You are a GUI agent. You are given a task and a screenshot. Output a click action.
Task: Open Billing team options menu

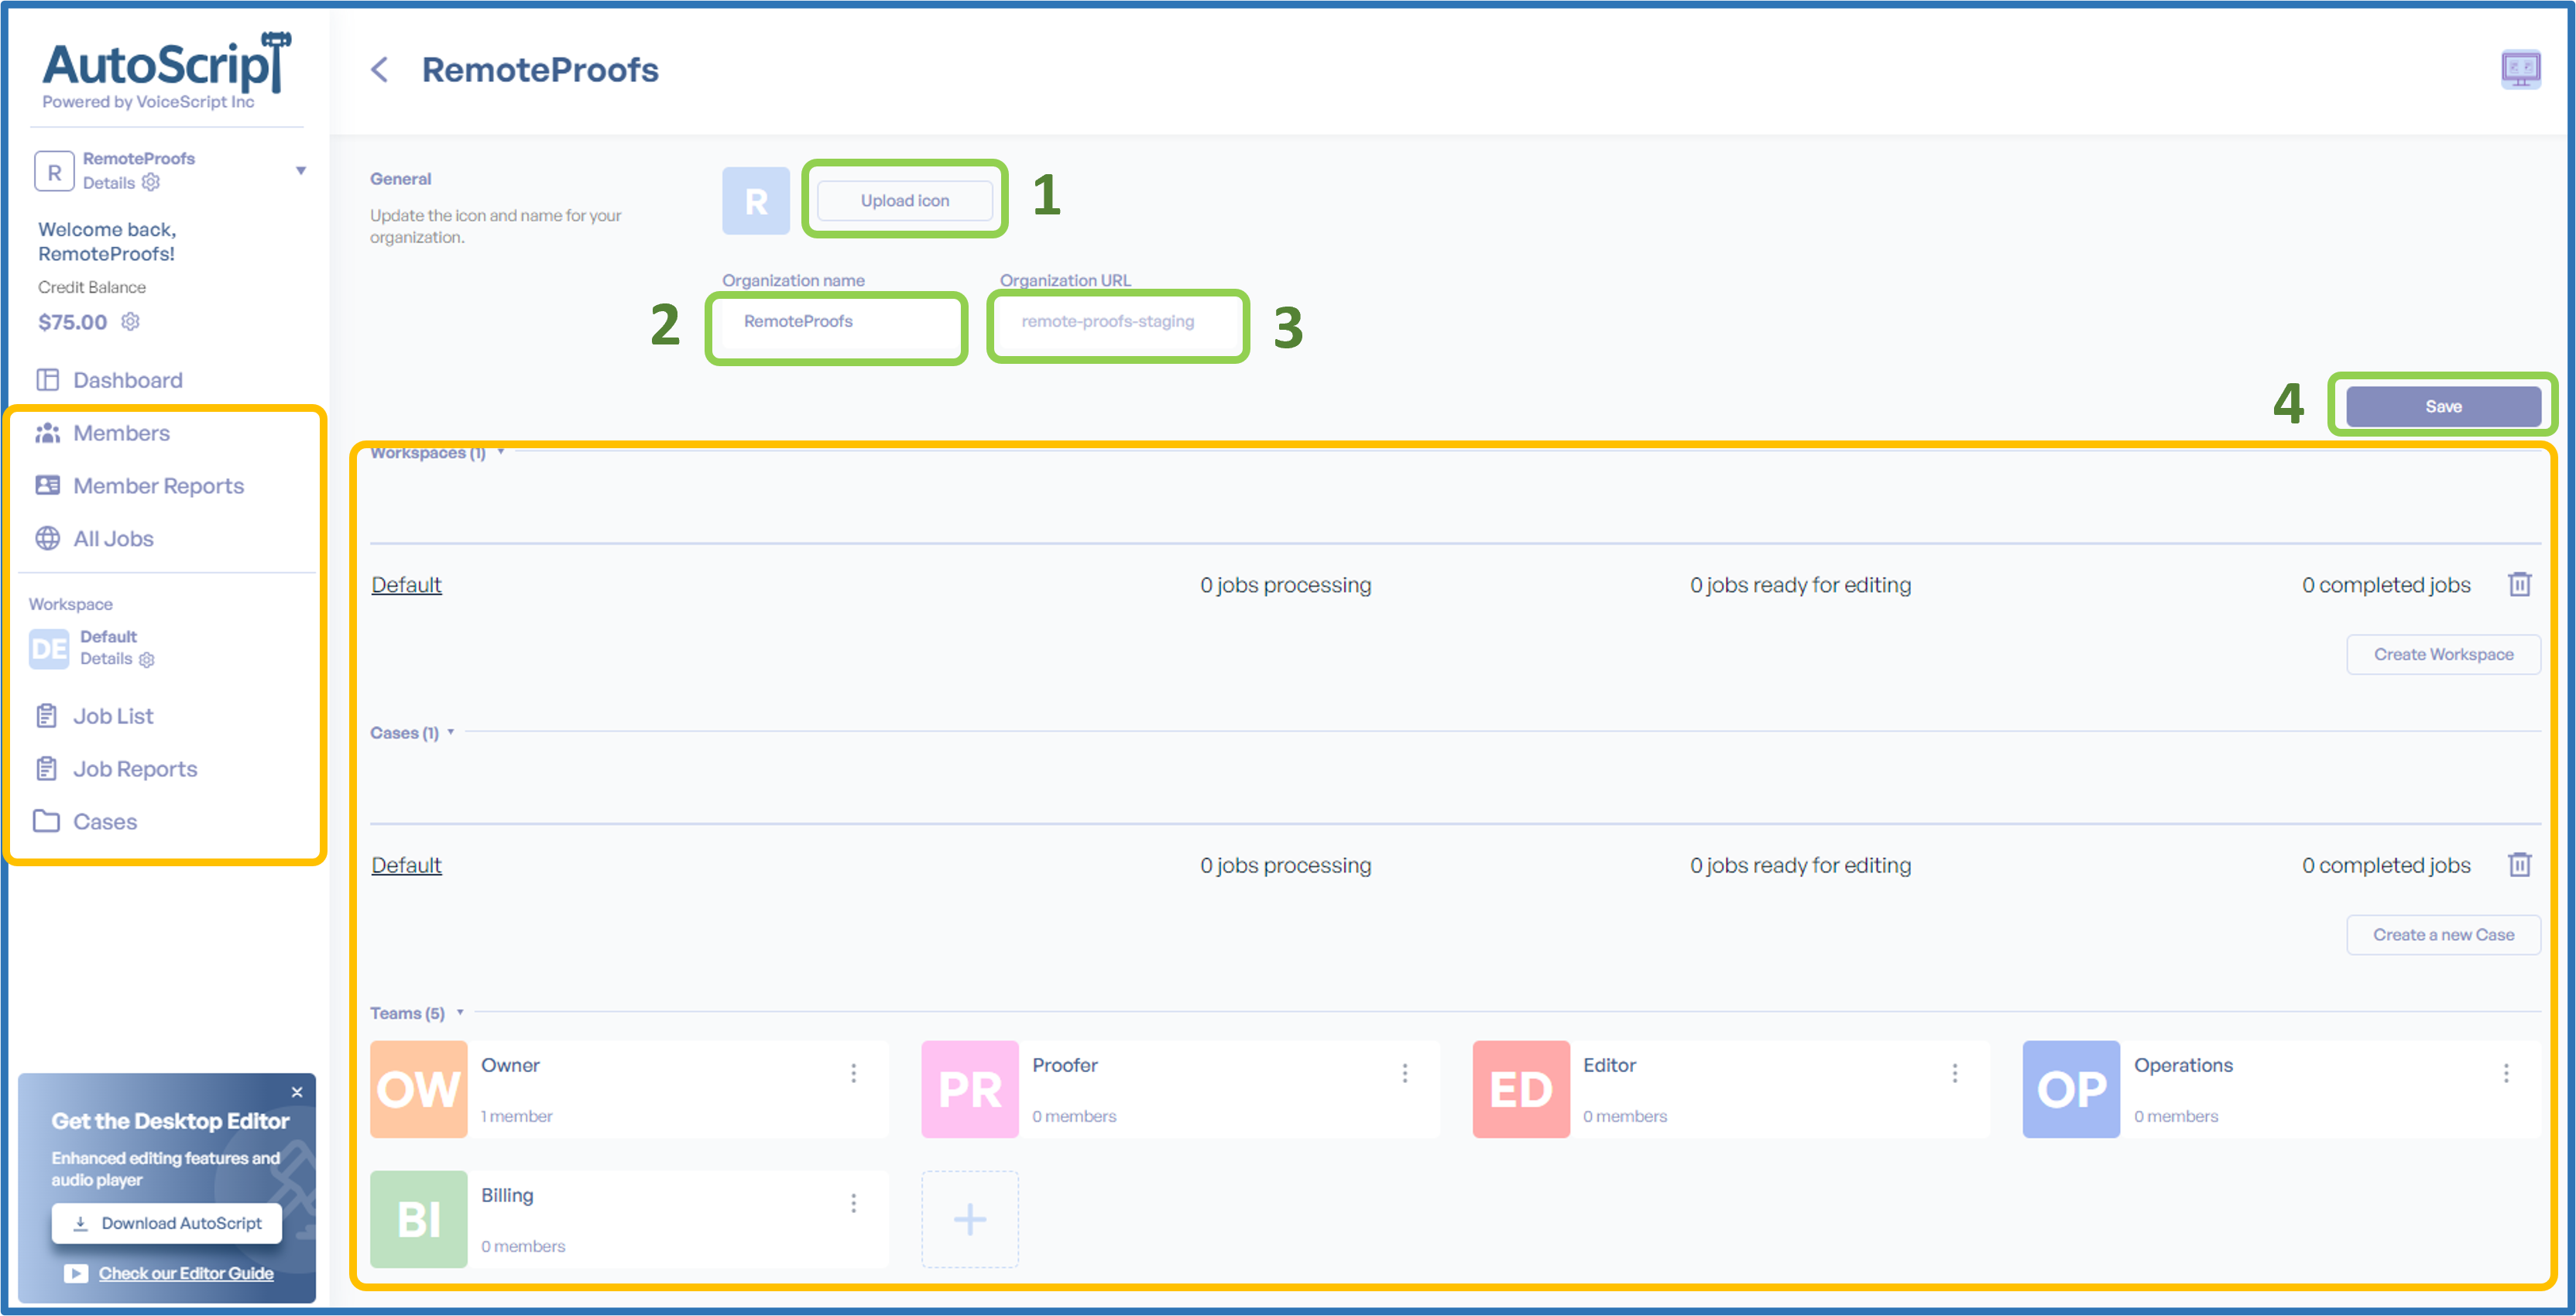[853, 1203]
